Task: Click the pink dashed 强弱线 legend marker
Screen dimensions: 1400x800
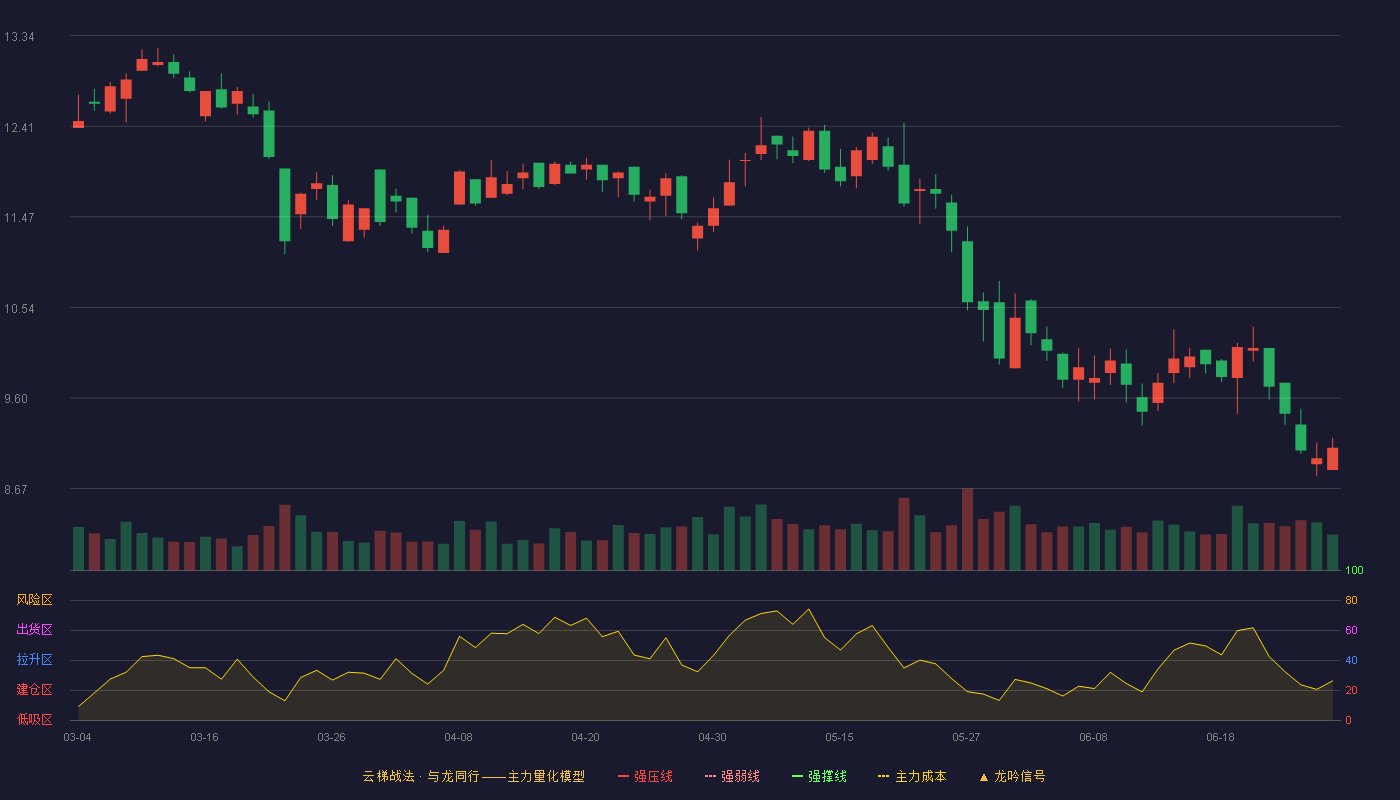Action: coord(710,777)
